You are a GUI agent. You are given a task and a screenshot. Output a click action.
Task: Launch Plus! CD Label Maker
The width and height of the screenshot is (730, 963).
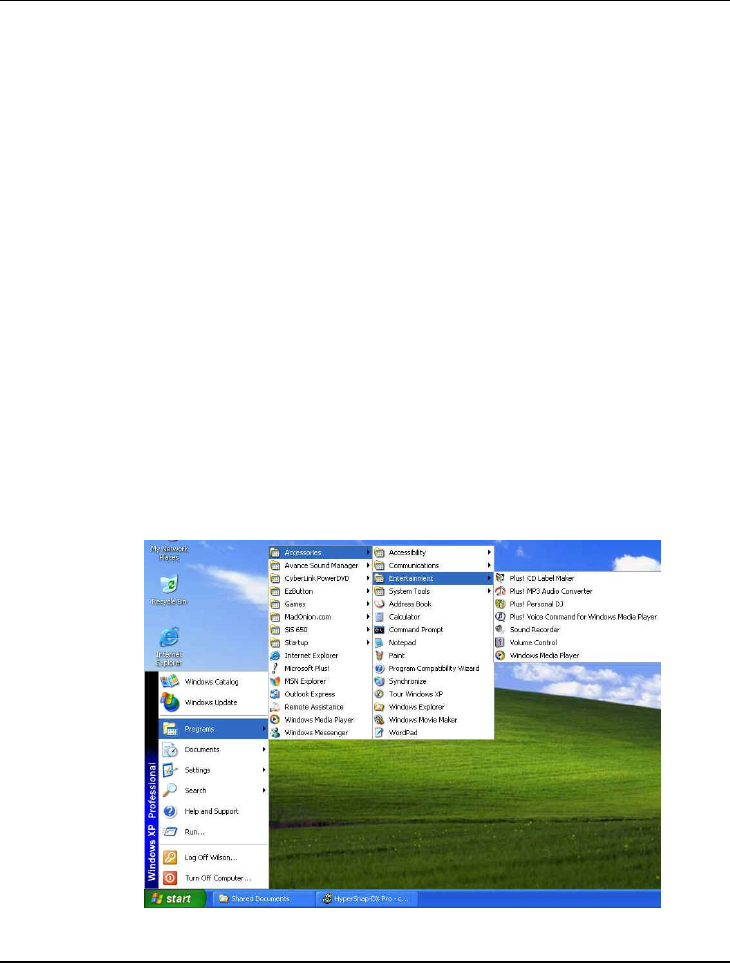tap(577, 578)
